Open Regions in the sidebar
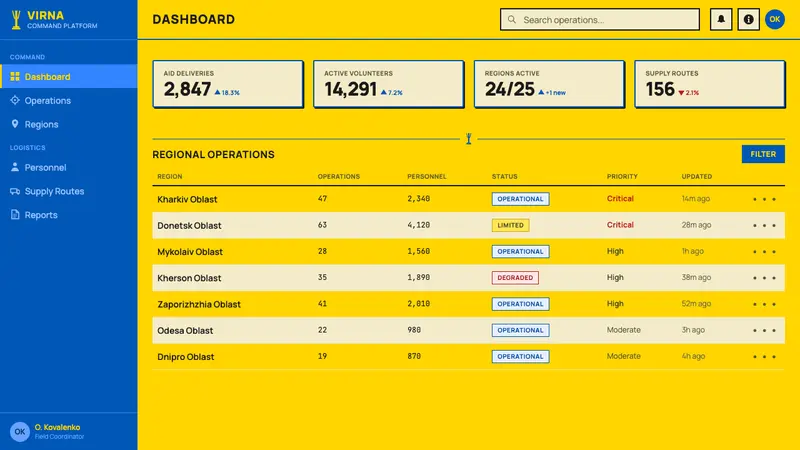800x450 pixels. click(x=68, y=124)
